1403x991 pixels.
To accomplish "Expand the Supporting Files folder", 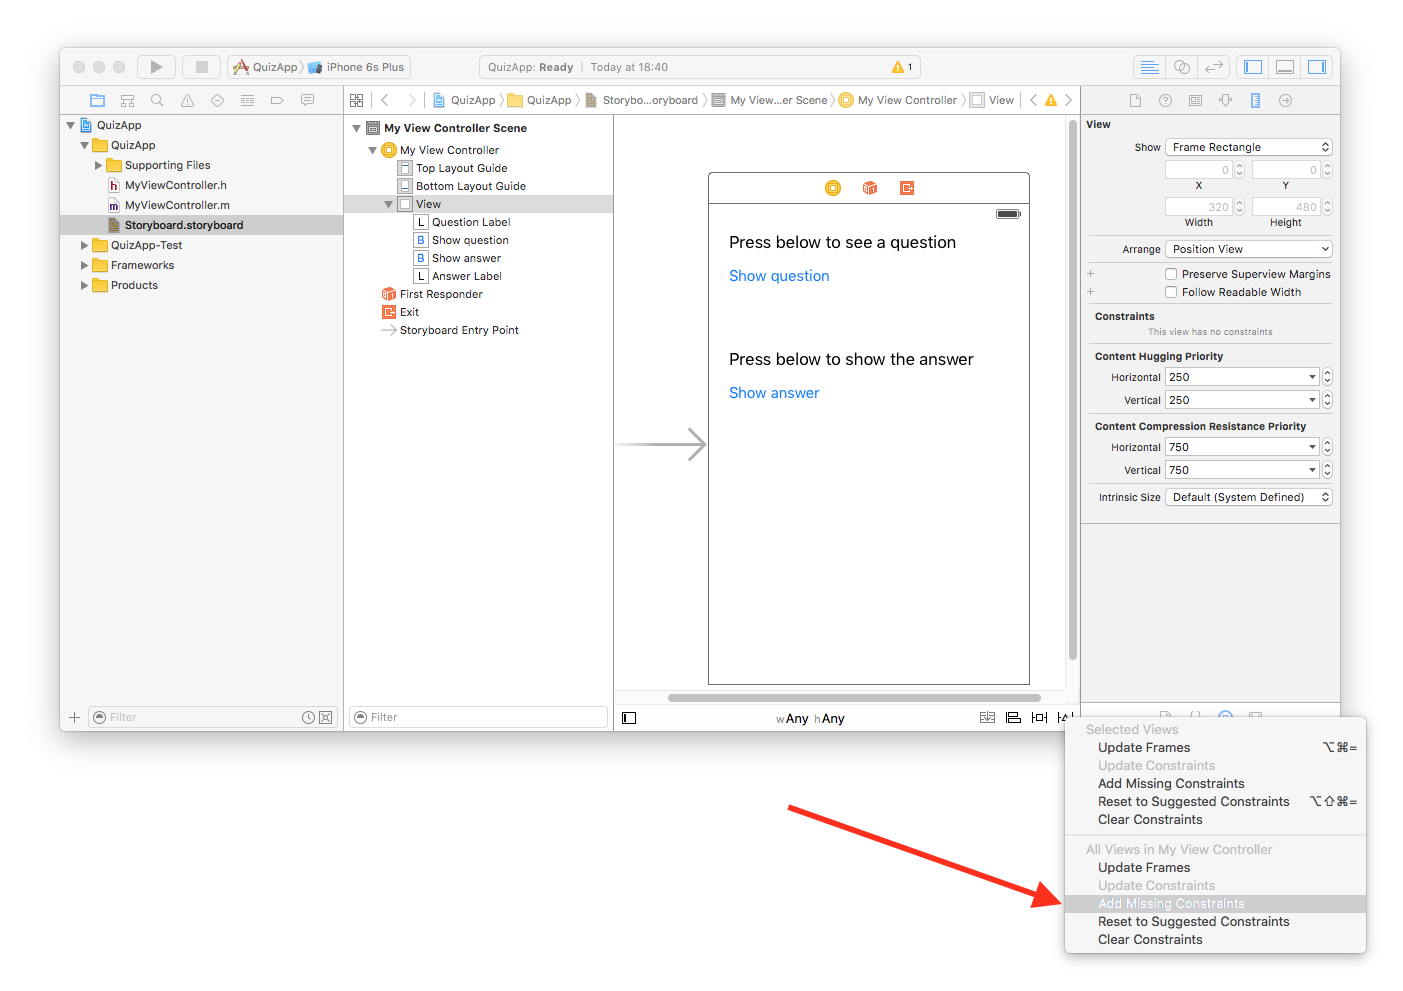I will 98,165.
